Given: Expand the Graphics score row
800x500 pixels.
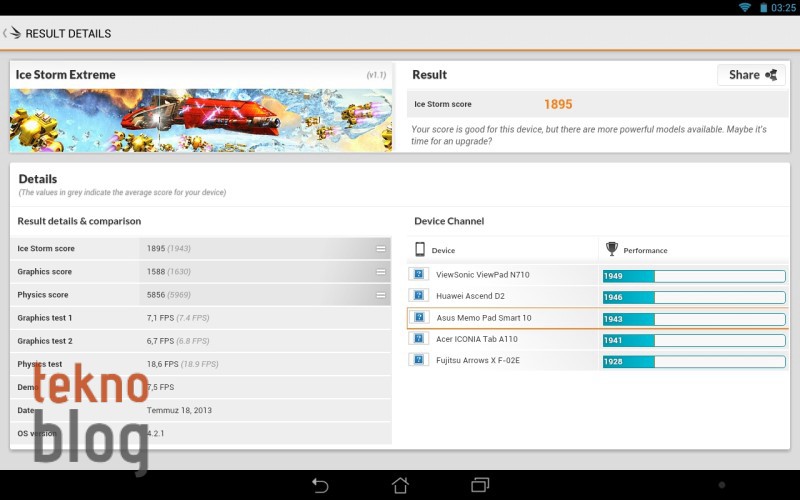Looking at the screenshot, I should 381,272.
